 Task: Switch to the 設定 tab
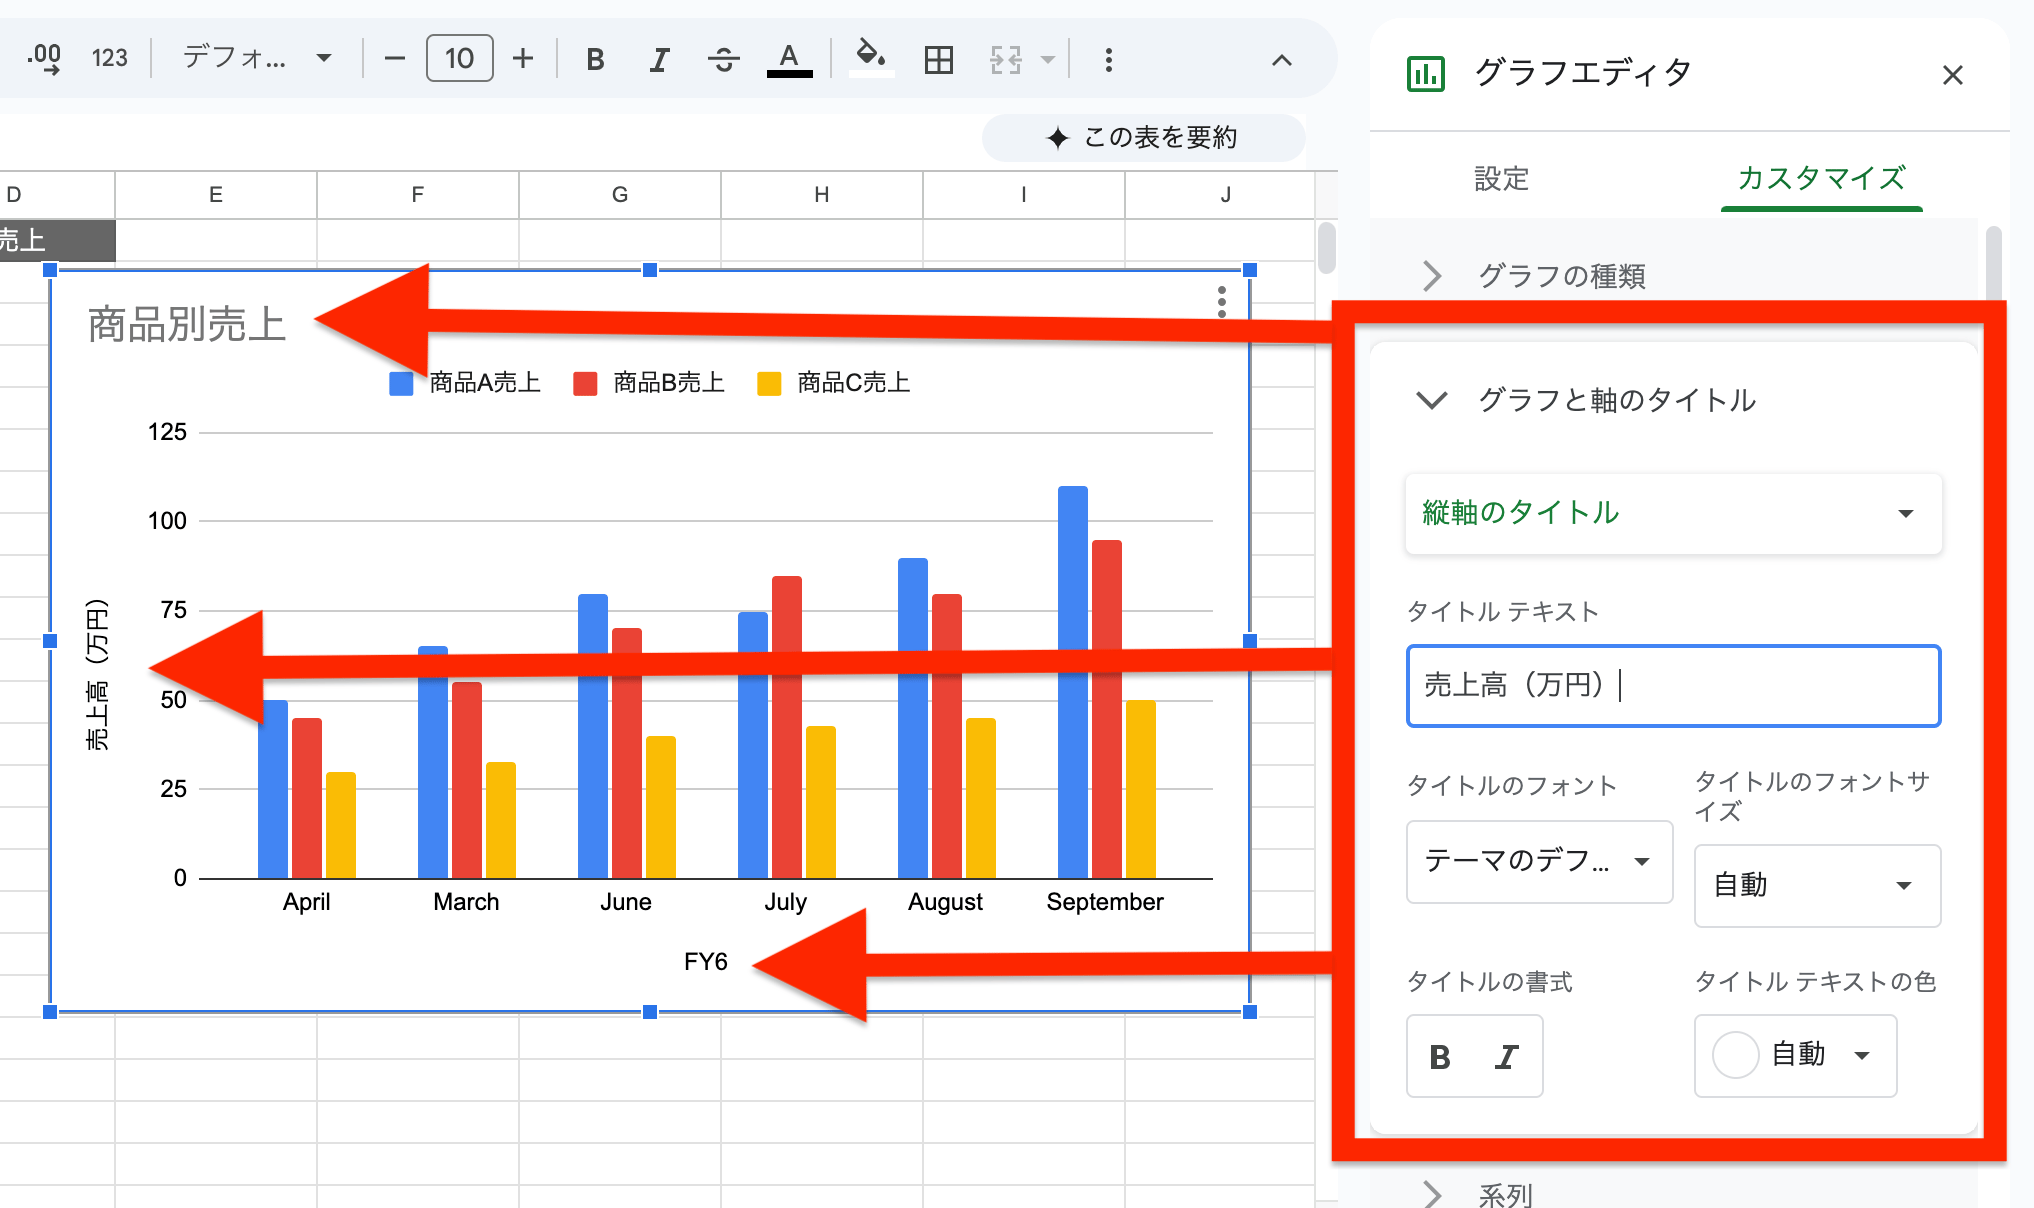tap(1501, 179)
